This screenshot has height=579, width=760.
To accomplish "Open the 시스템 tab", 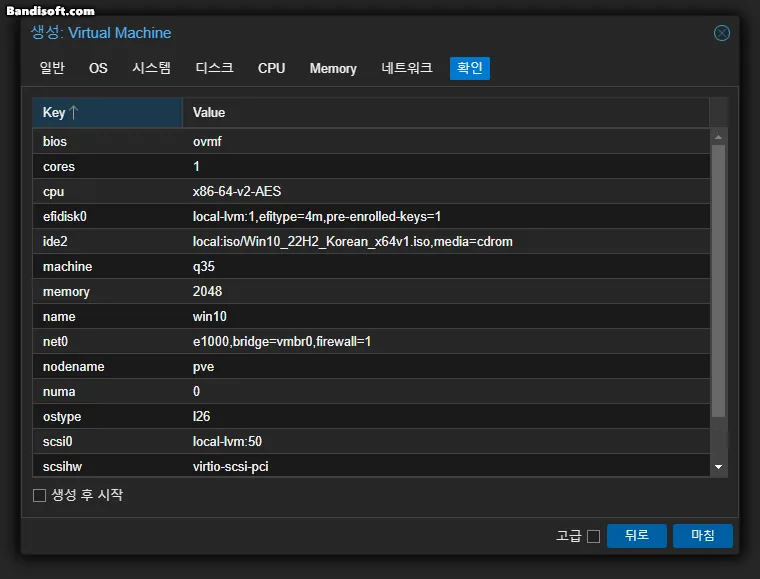I will coord(151,68).
